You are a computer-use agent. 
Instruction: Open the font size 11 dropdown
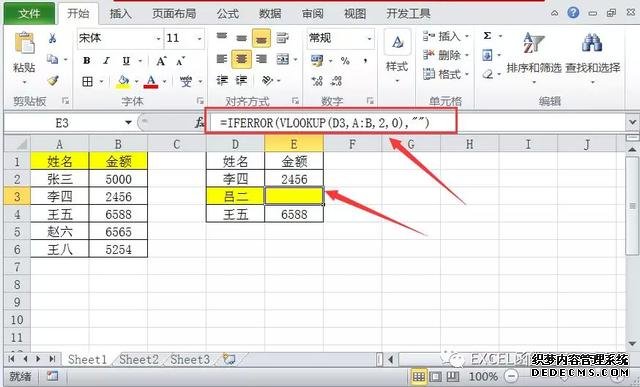pyautogui.click(x=200, y=39)
